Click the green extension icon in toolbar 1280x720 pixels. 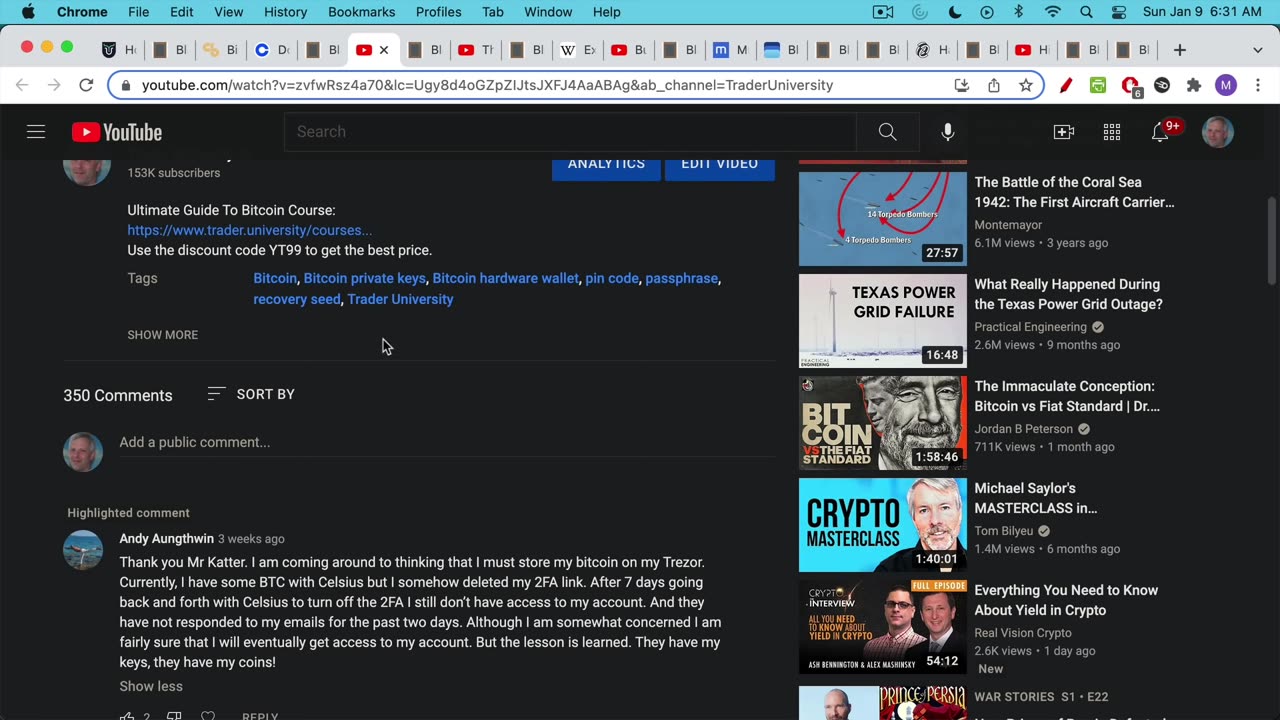[x=1098, y=85]
